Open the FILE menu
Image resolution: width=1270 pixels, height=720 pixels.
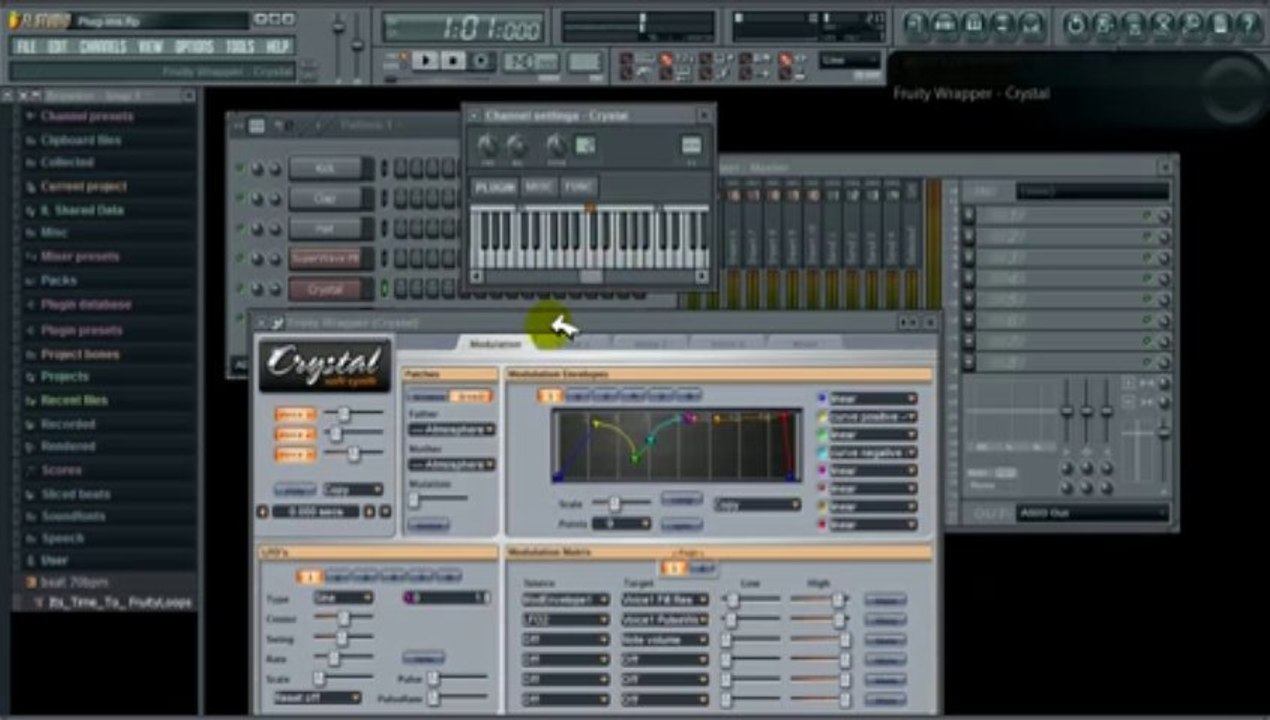(26, 47)
